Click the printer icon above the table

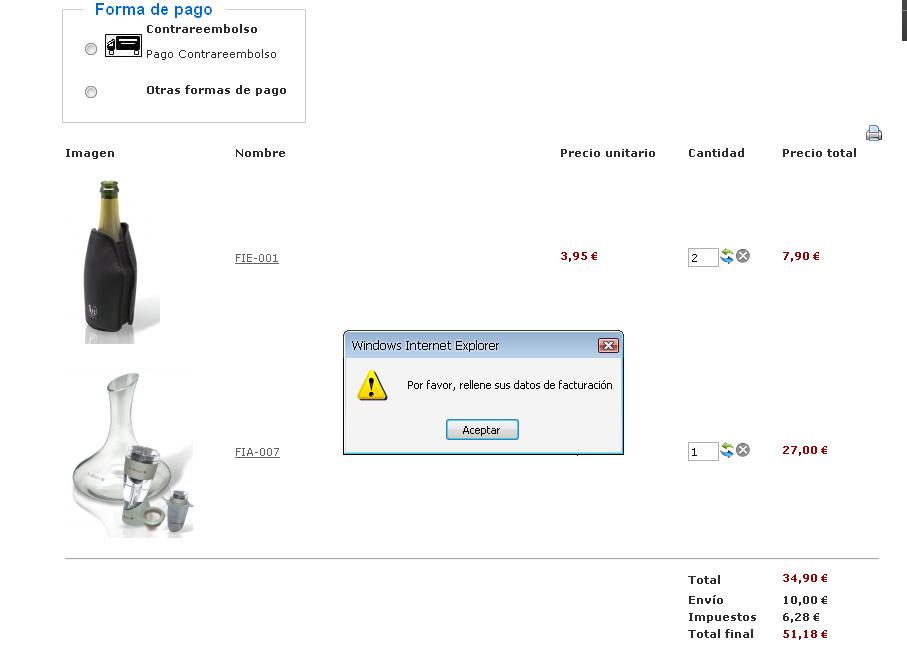point(873,133)
